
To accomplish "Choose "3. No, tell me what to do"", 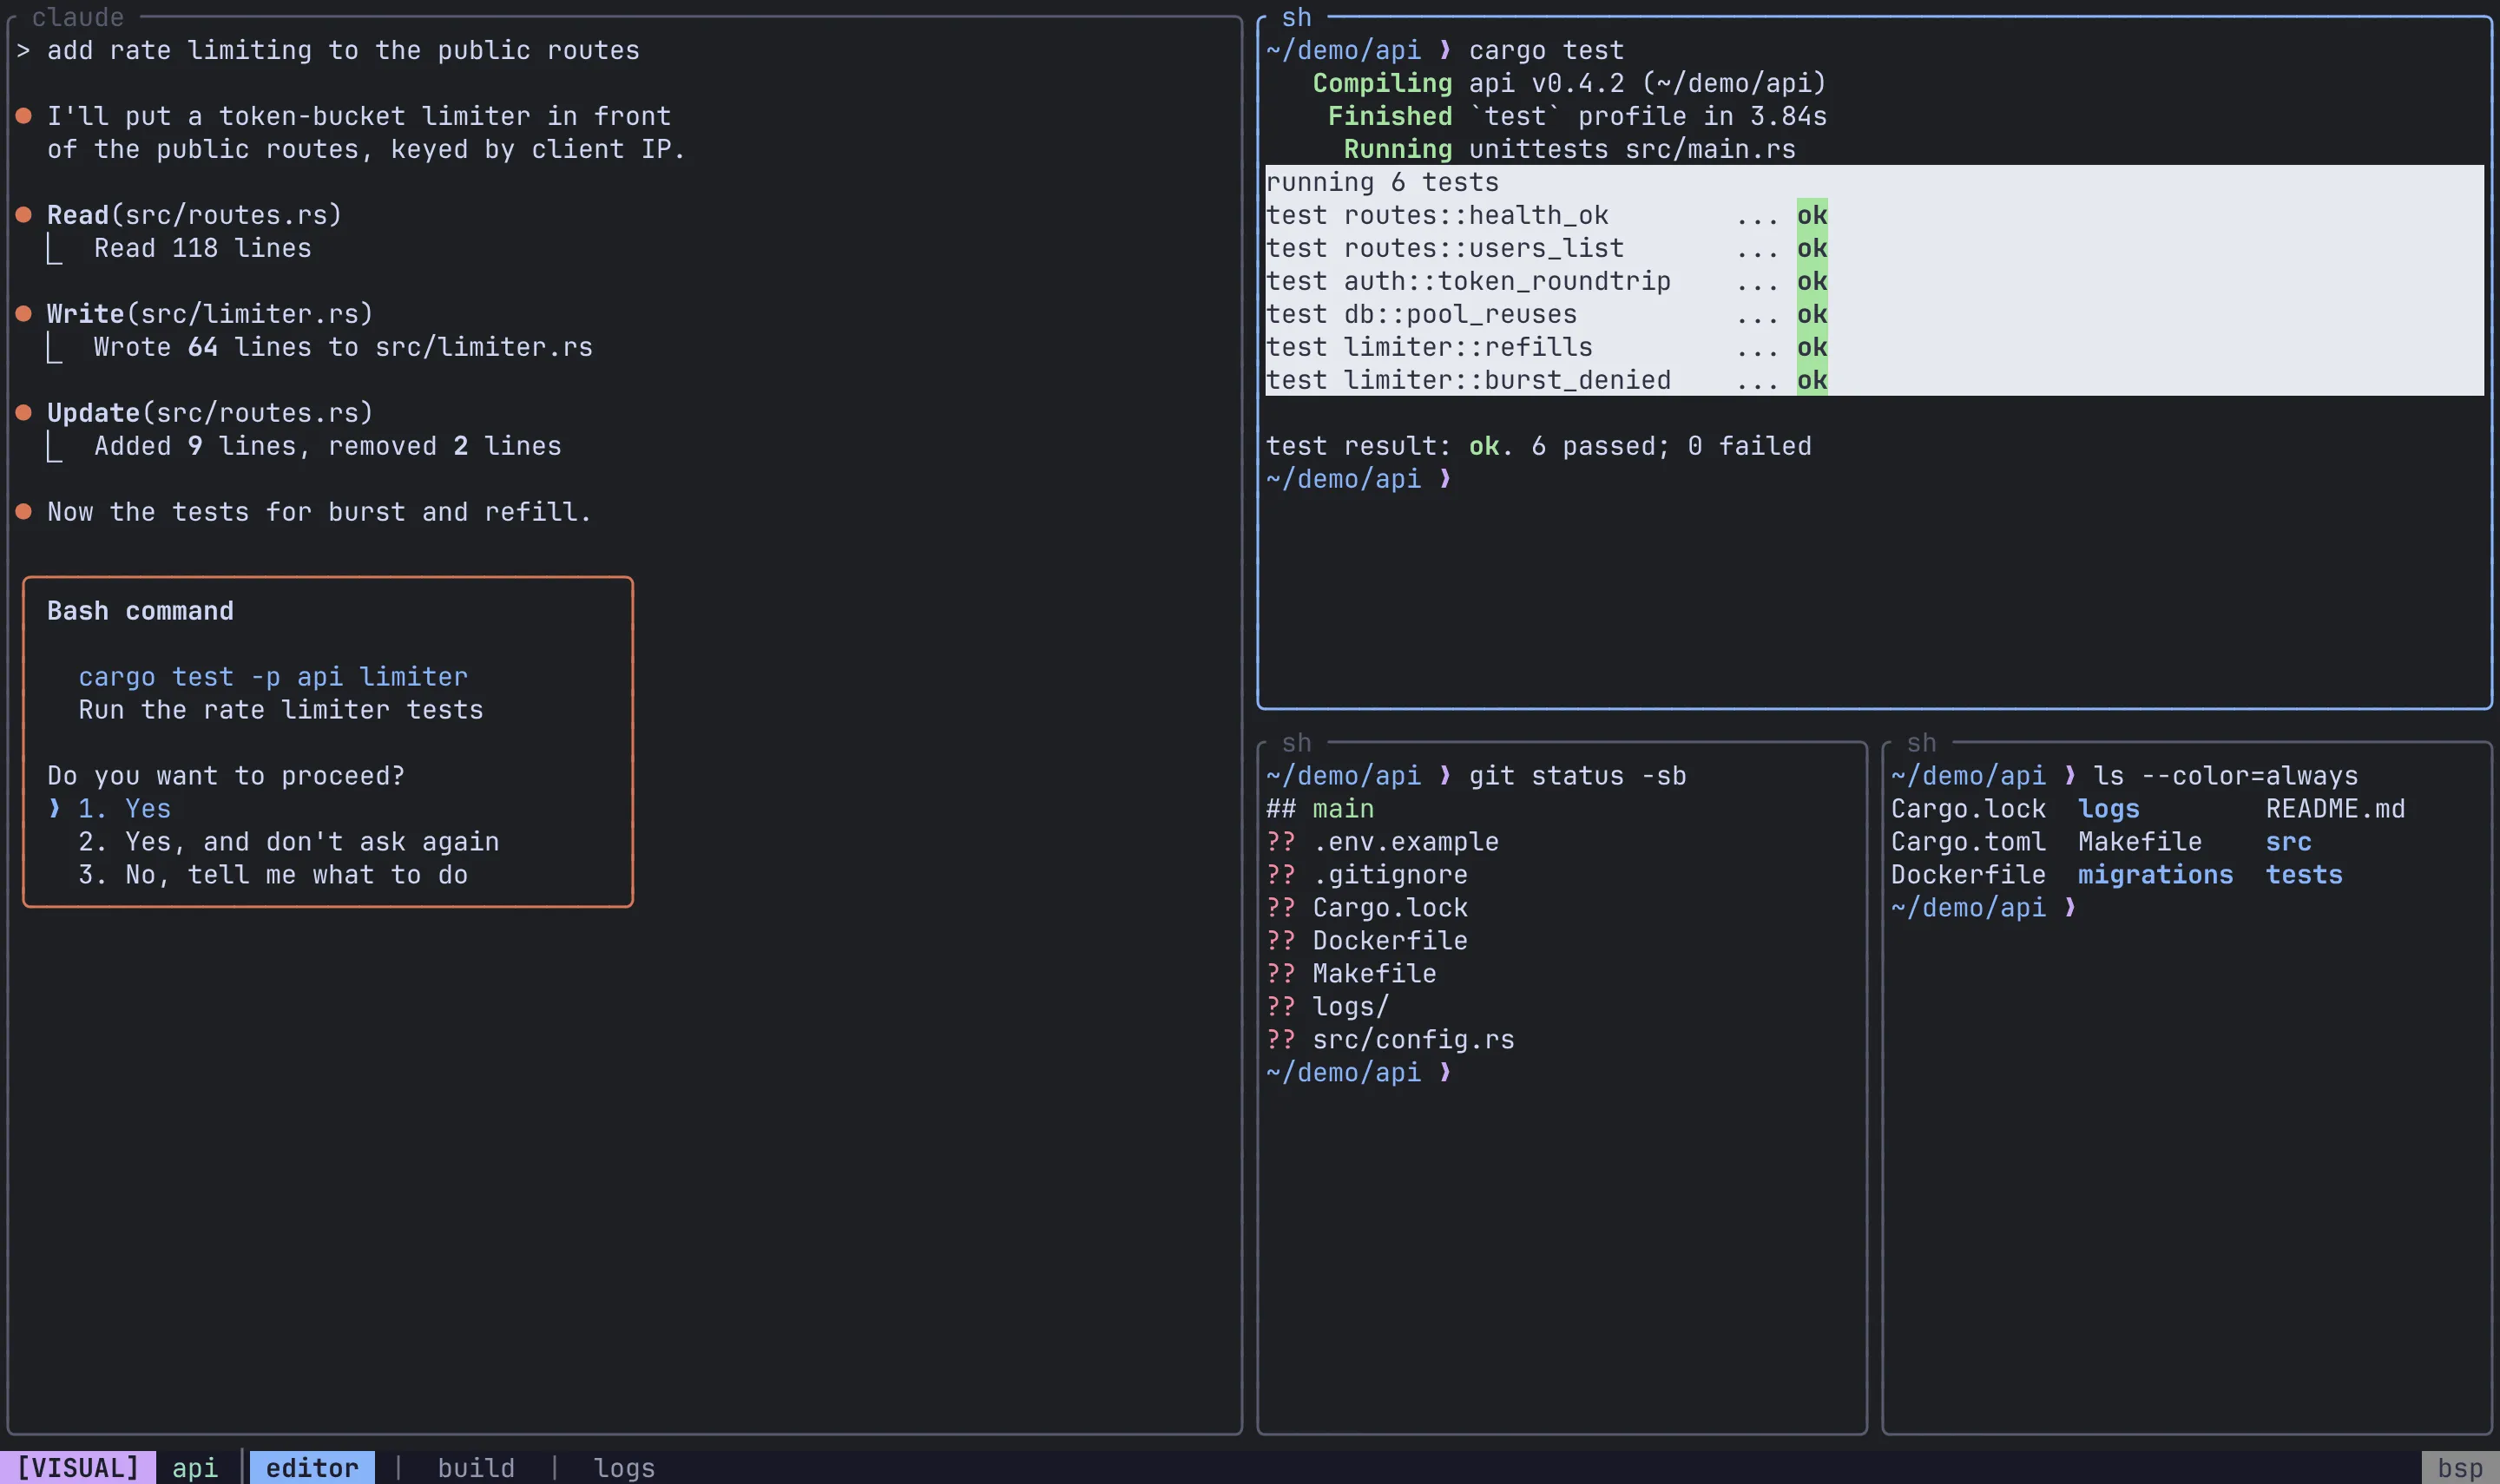I will pyautogui.click(x=273, y=875).
